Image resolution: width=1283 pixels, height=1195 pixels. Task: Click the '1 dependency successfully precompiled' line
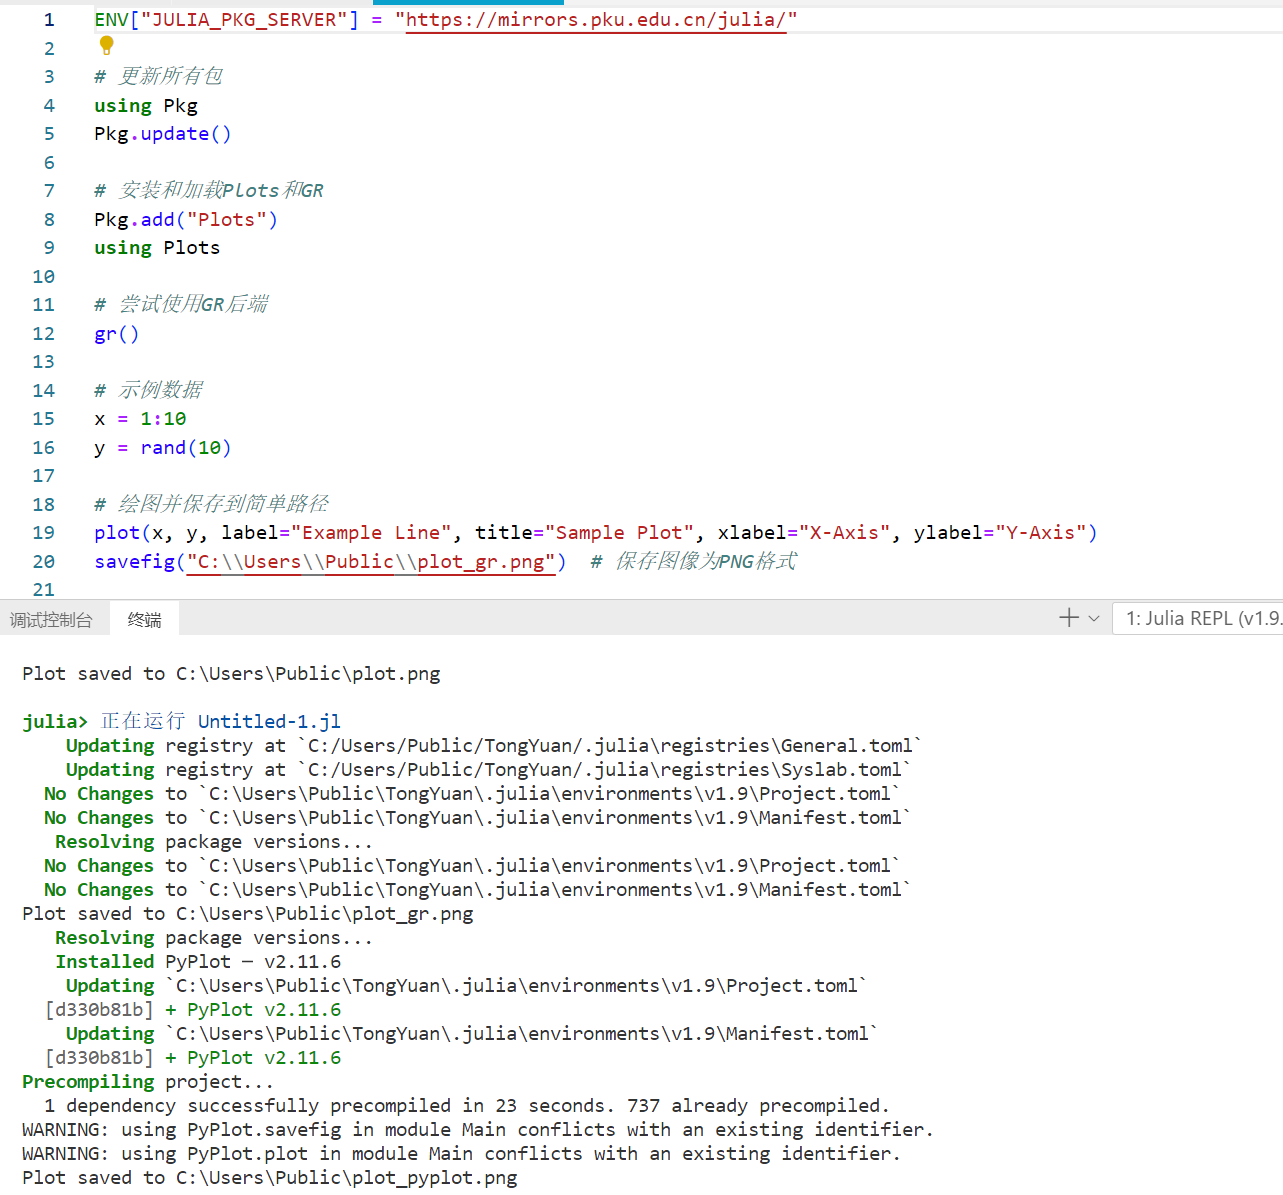coord(467,1106)
